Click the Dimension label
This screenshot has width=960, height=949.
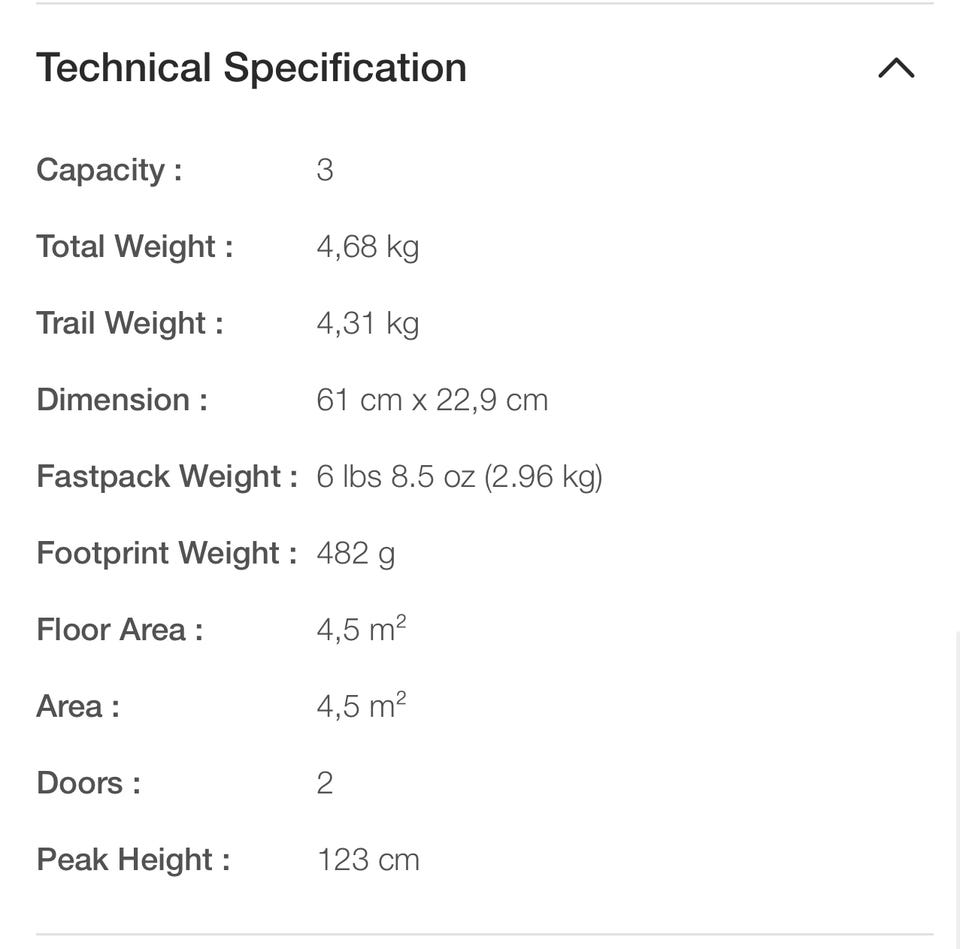(x=122, y=400)
